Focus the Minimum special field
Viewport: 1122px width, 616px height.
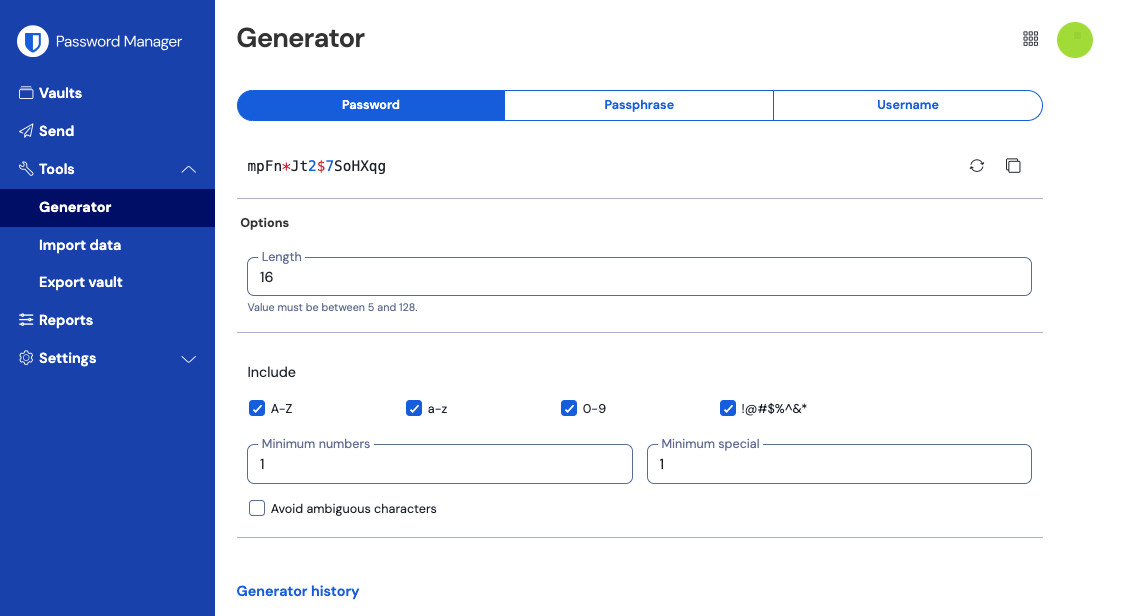838,465
